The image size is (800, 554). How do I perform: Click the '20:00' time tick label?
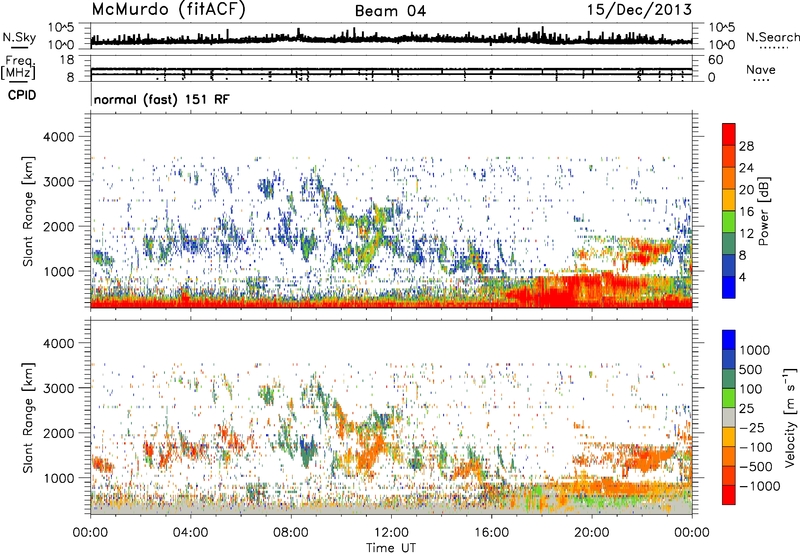pos(592,533)
